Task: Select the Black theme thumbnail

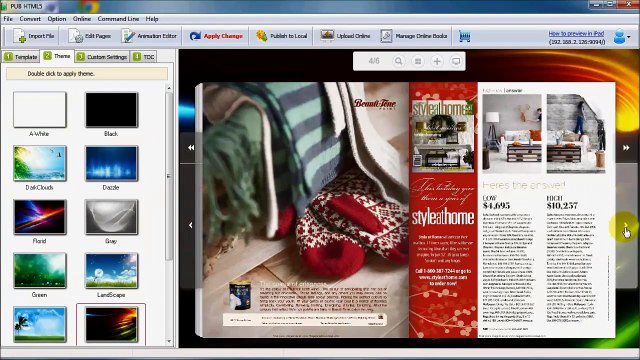Action: click(111, 109)
